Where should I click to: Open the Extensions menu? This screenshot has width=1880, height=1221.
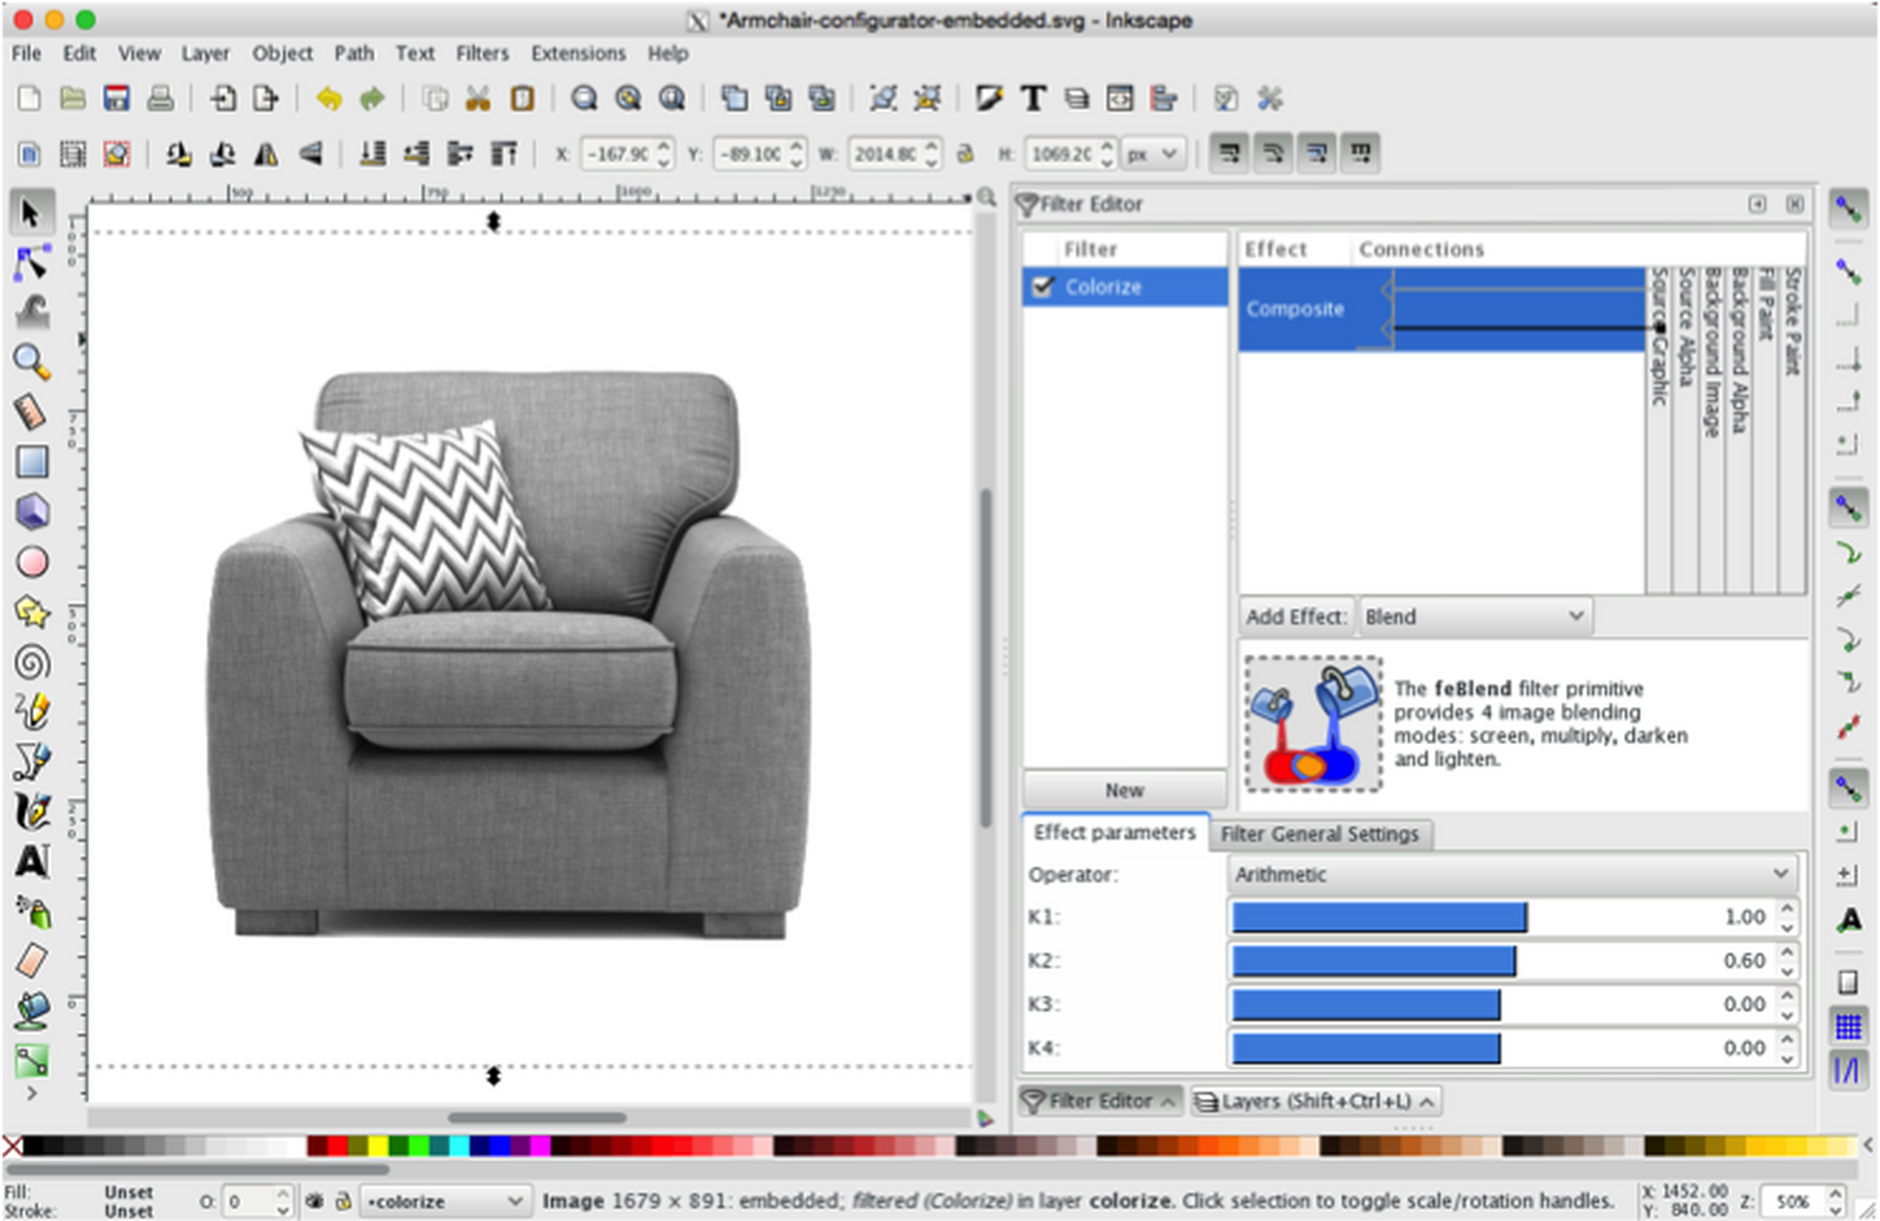pyautogui.click(x=578, y=53)
